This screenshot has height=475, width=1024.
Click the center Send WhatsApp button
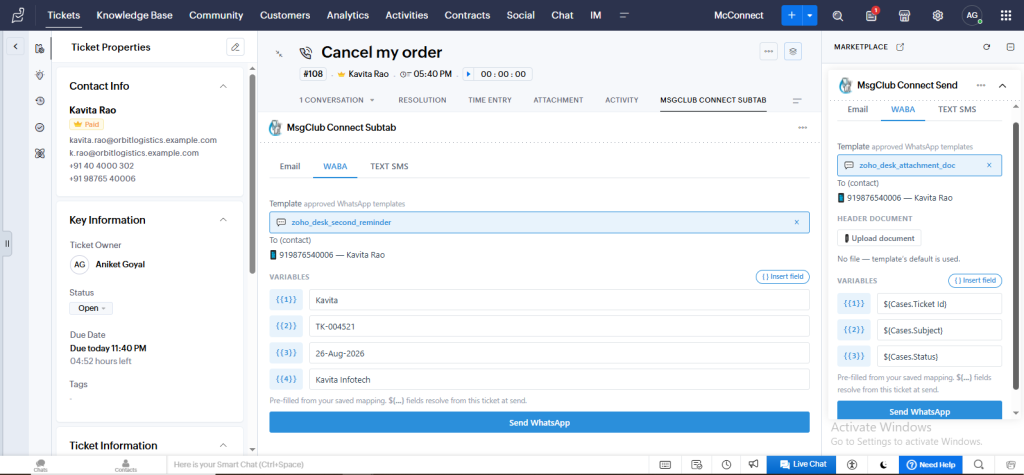(539, 423)
